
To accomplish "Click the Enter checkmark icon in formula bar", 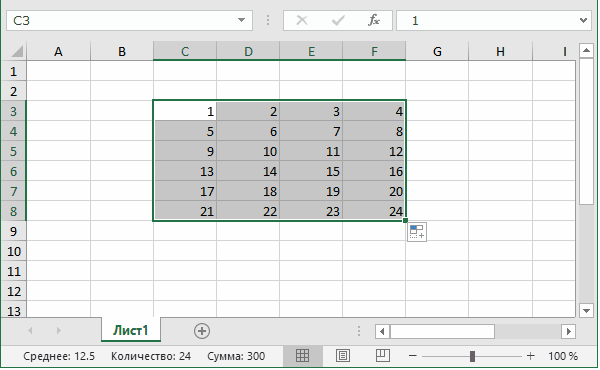I will point(338,20).
